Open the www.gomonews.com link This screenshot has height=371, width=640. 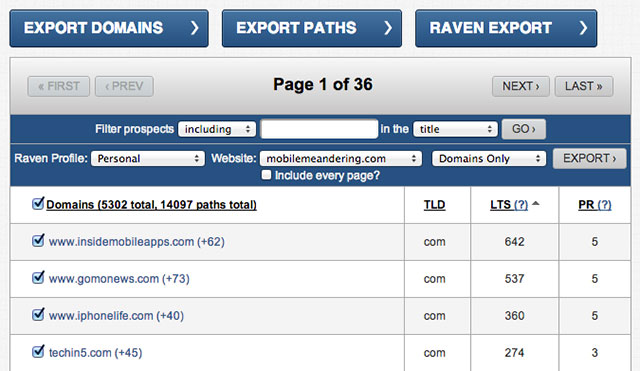104,279
